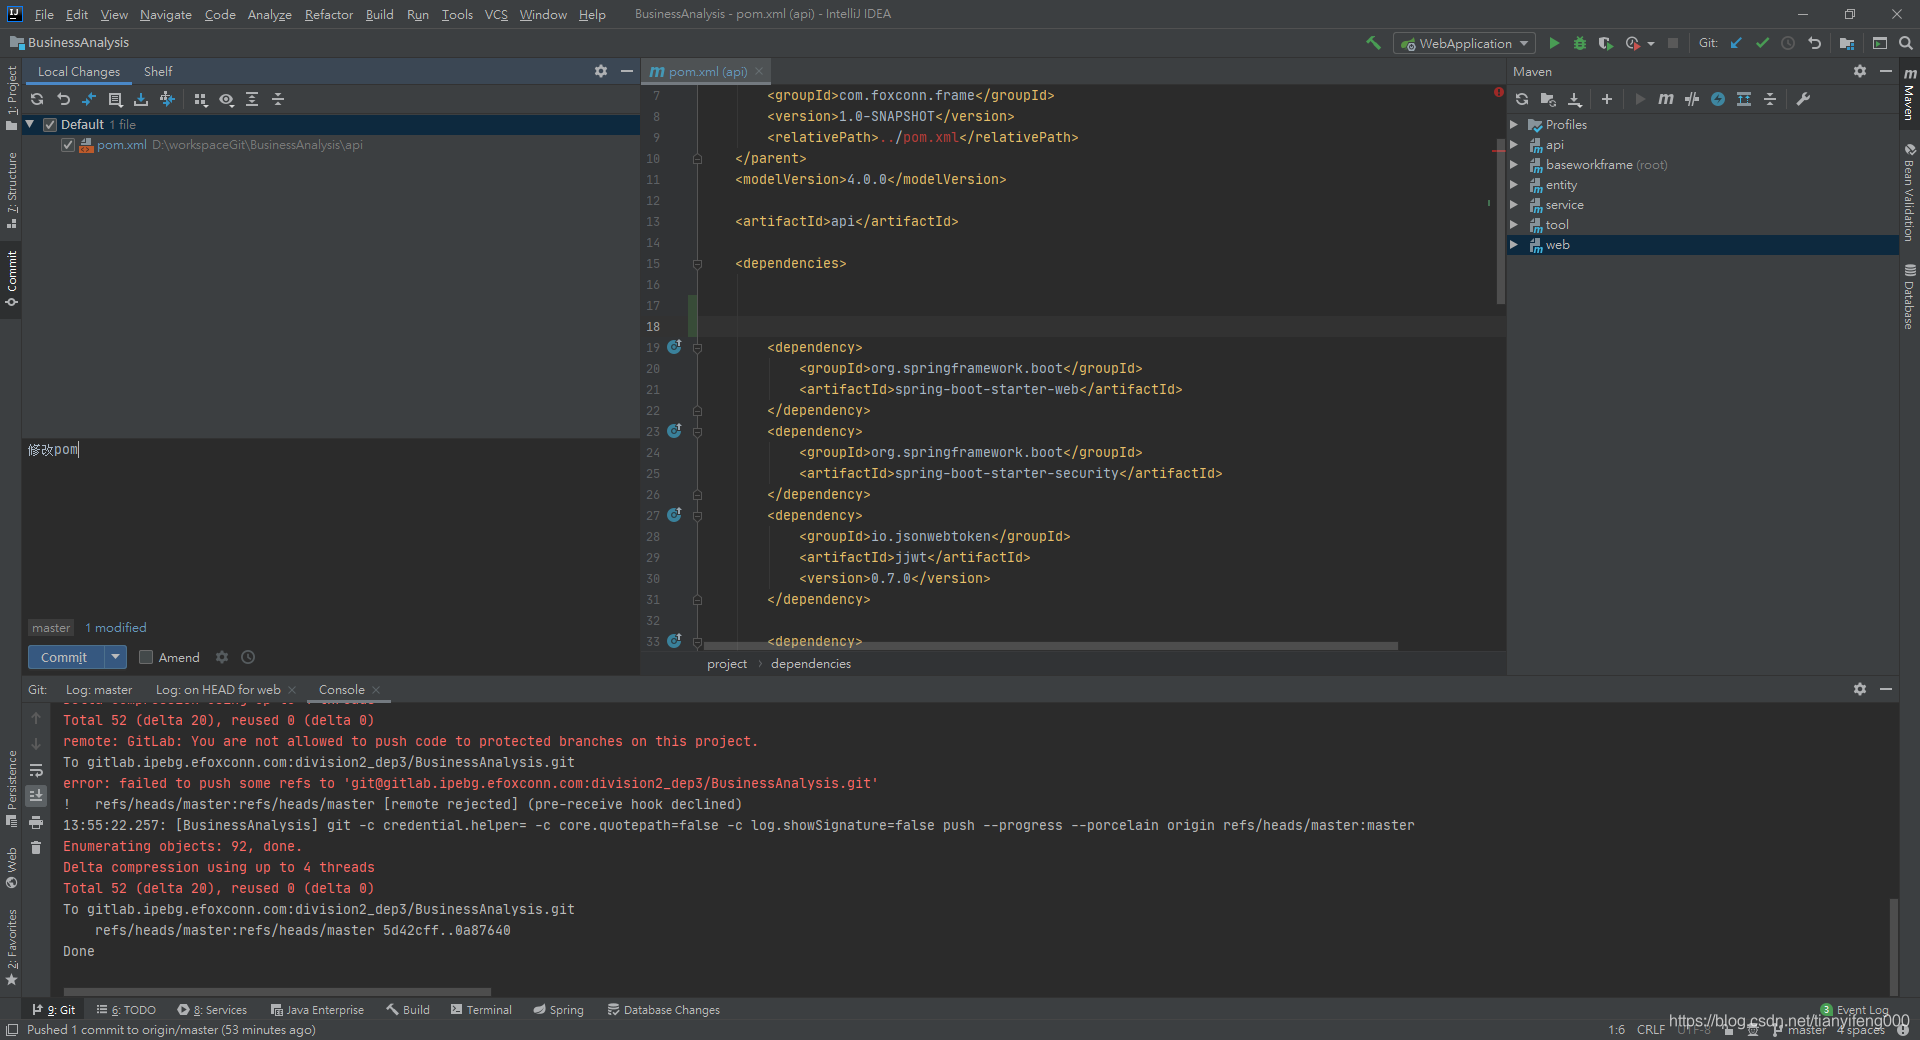Click in the commit message field
This screenshot has height=1040, width=1920.
[x=330, y=525]
